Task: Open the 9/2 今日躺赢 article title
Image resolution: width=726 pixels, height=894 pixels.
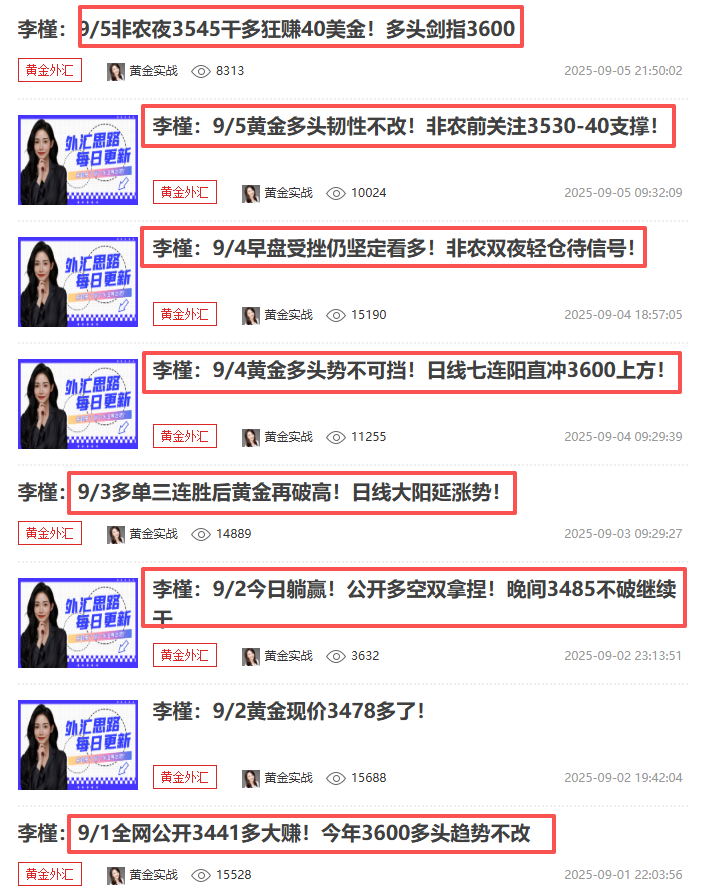Action: coord(415,601)
